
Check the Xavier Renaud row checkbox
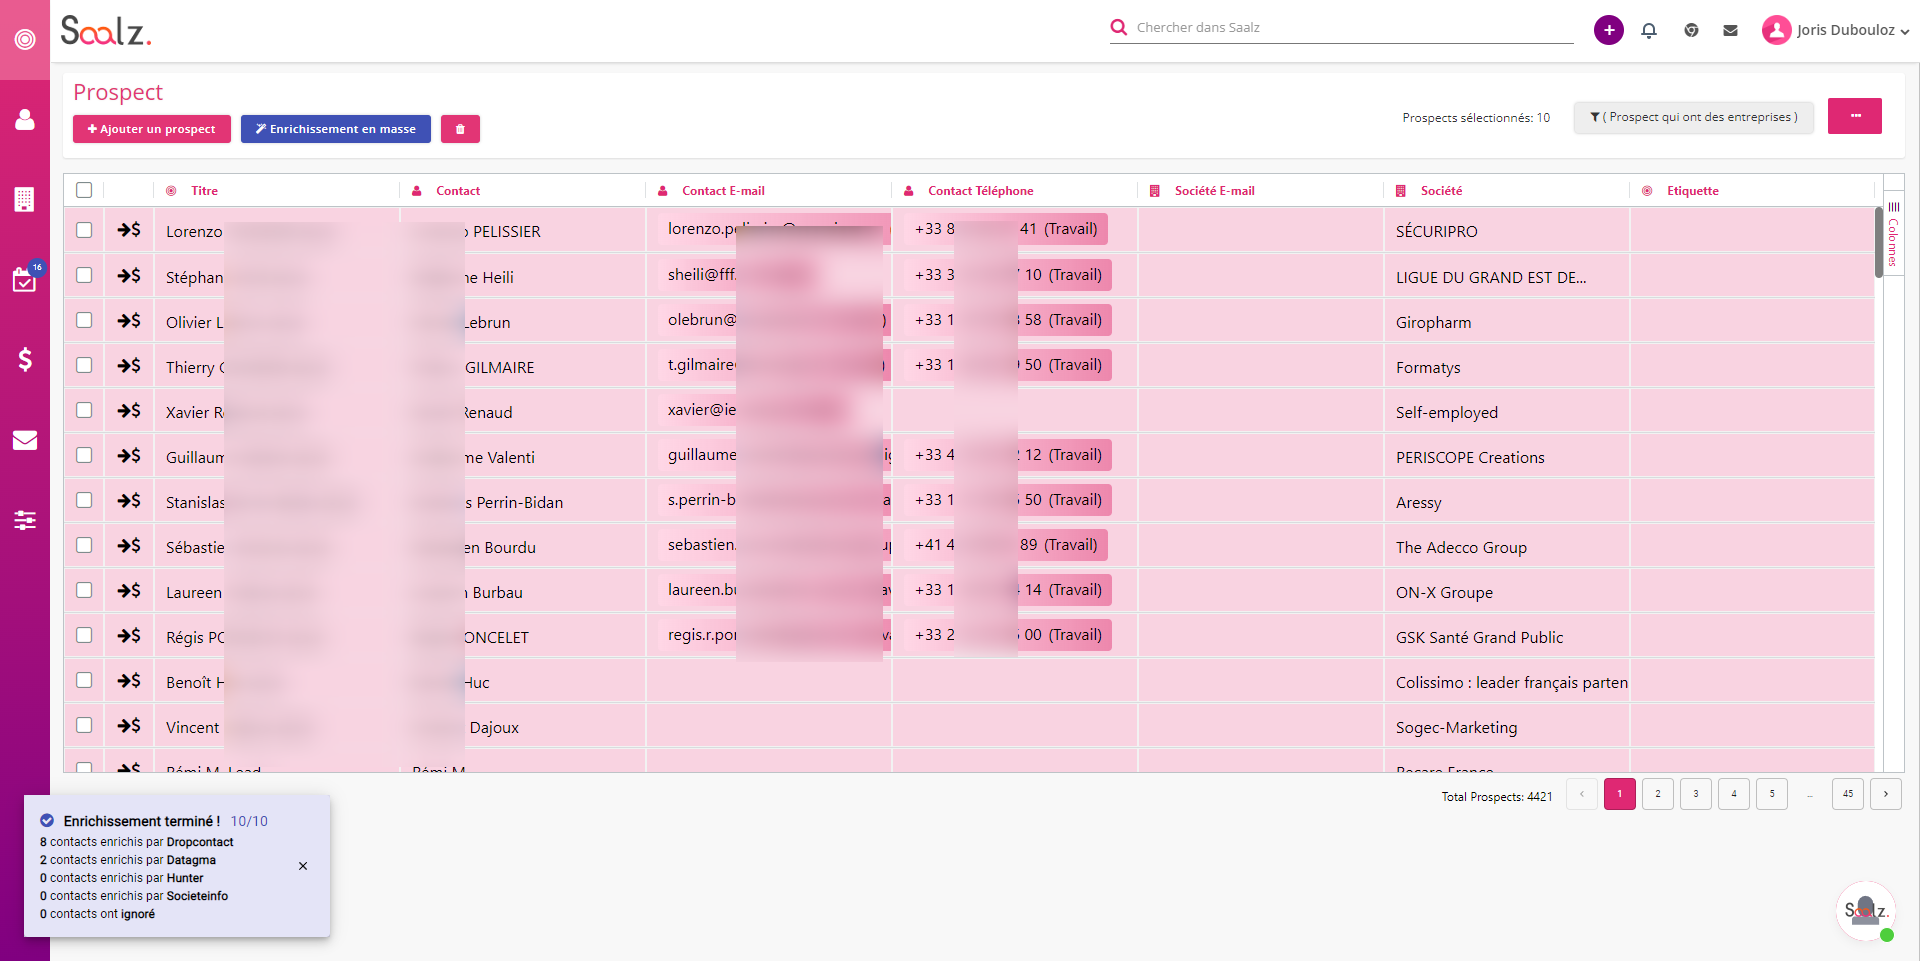pos(84,410)
